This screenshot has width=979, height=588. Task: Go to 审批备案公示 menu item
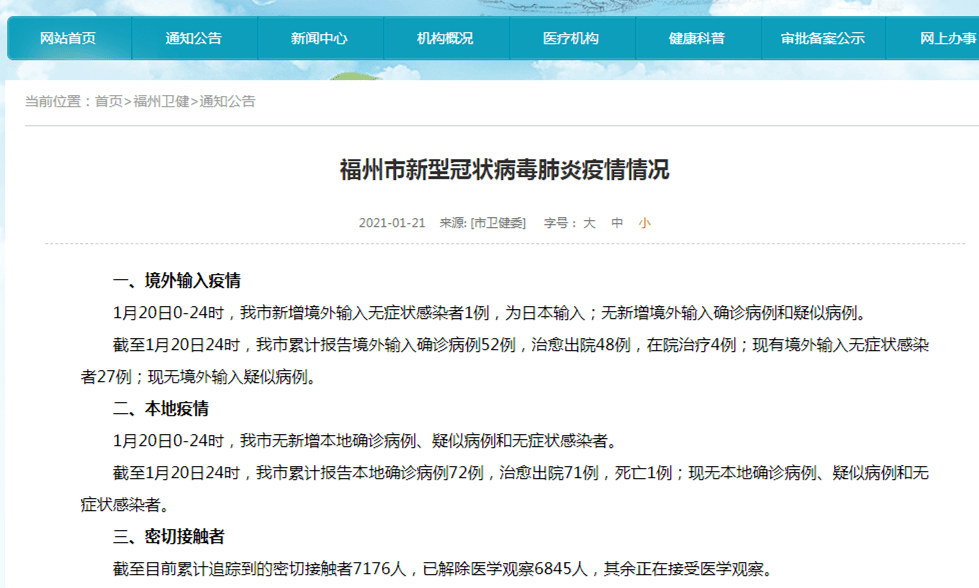823,39
